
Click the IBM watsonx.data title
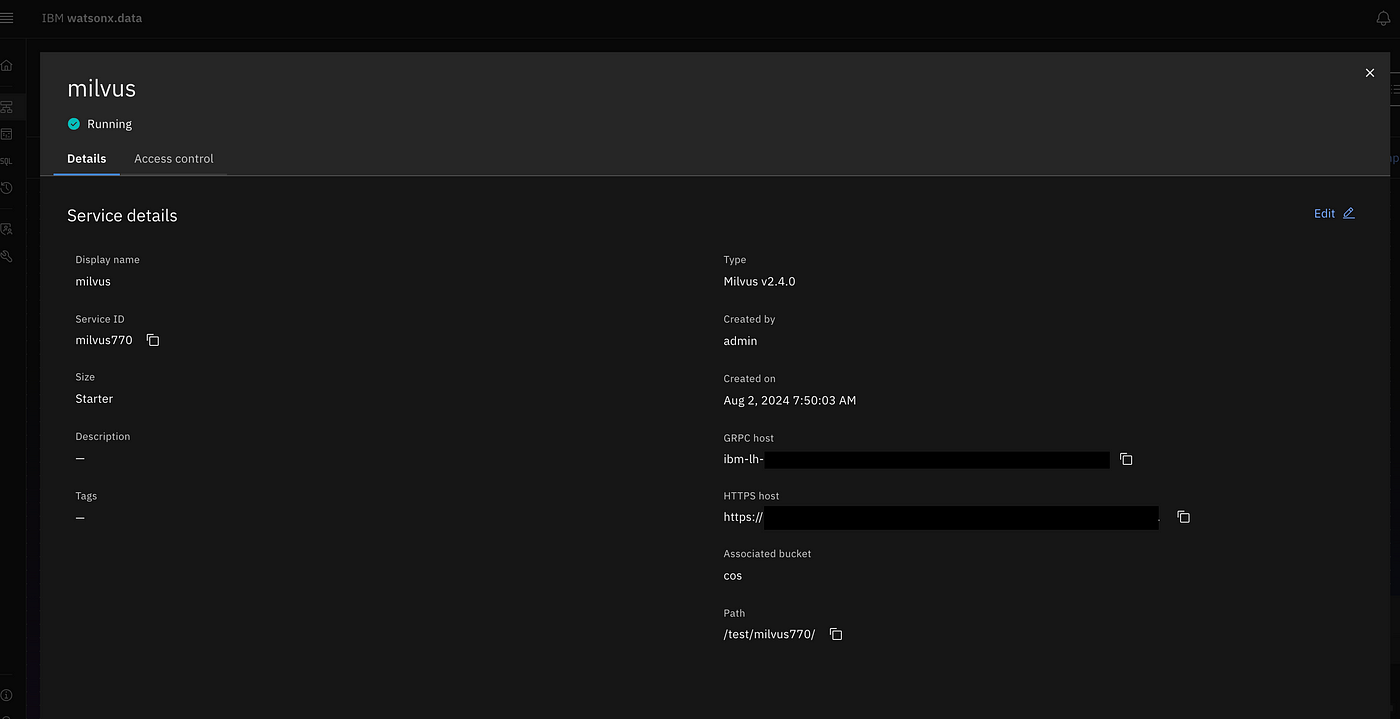(x=92, y=18)
